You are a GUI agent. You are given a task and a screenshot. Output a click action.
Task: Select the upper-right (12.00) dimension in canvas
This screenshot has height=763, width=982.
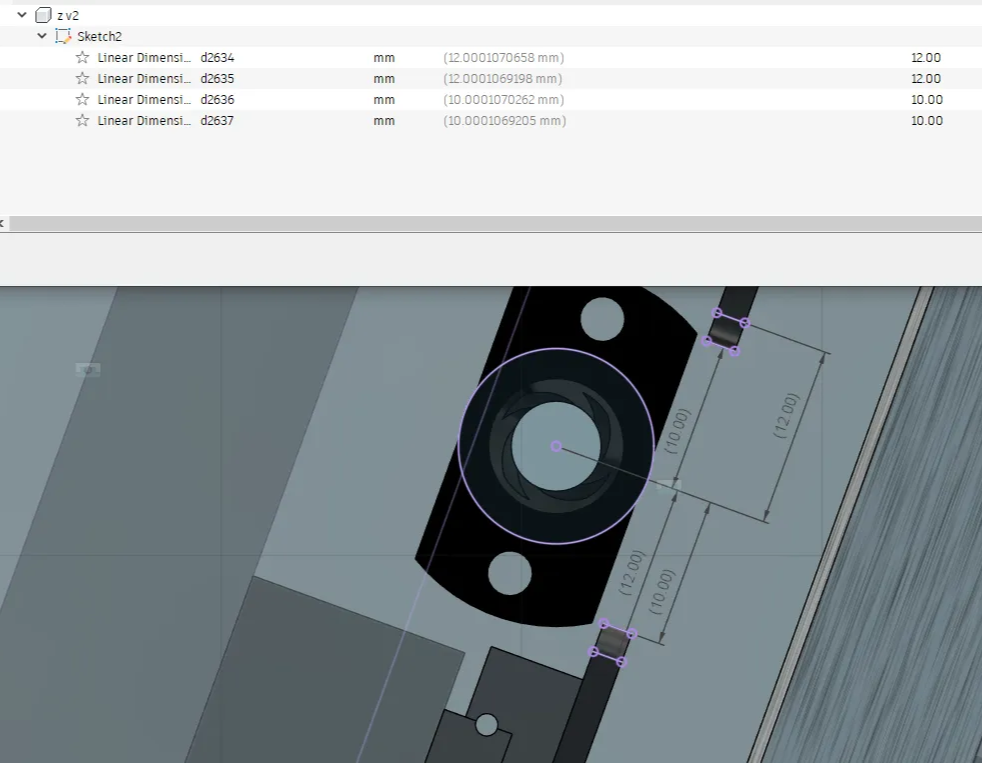tap(787, 415)
